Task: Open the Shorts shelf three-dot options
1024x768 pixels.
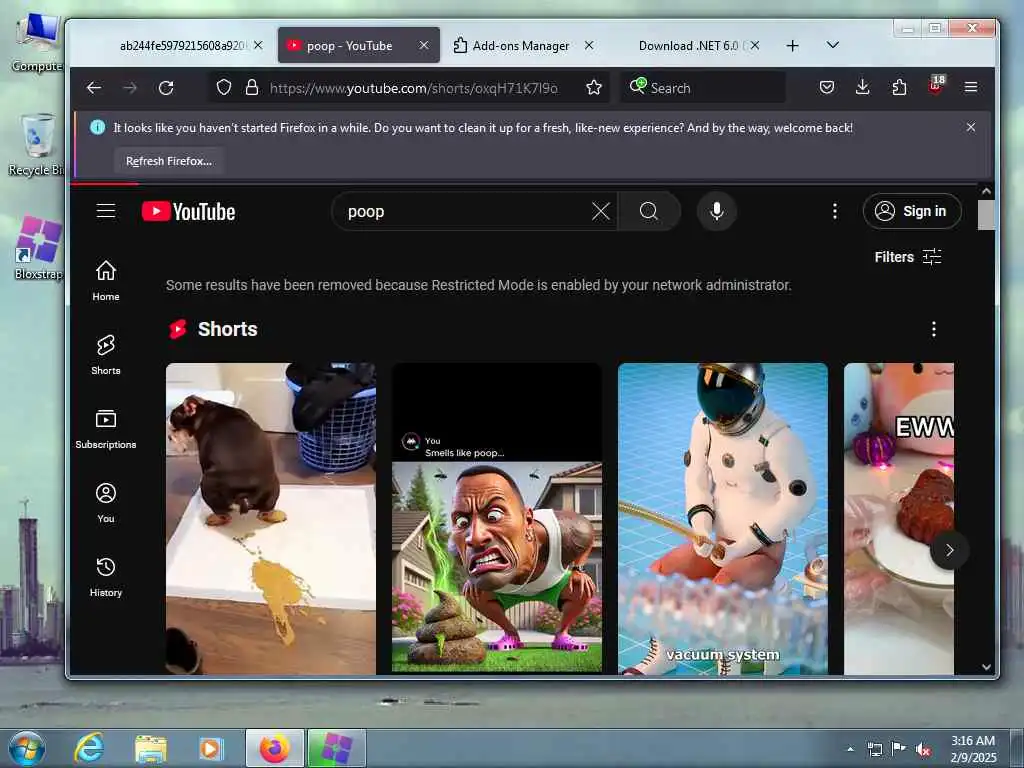Action: click(x=934, y=329)
